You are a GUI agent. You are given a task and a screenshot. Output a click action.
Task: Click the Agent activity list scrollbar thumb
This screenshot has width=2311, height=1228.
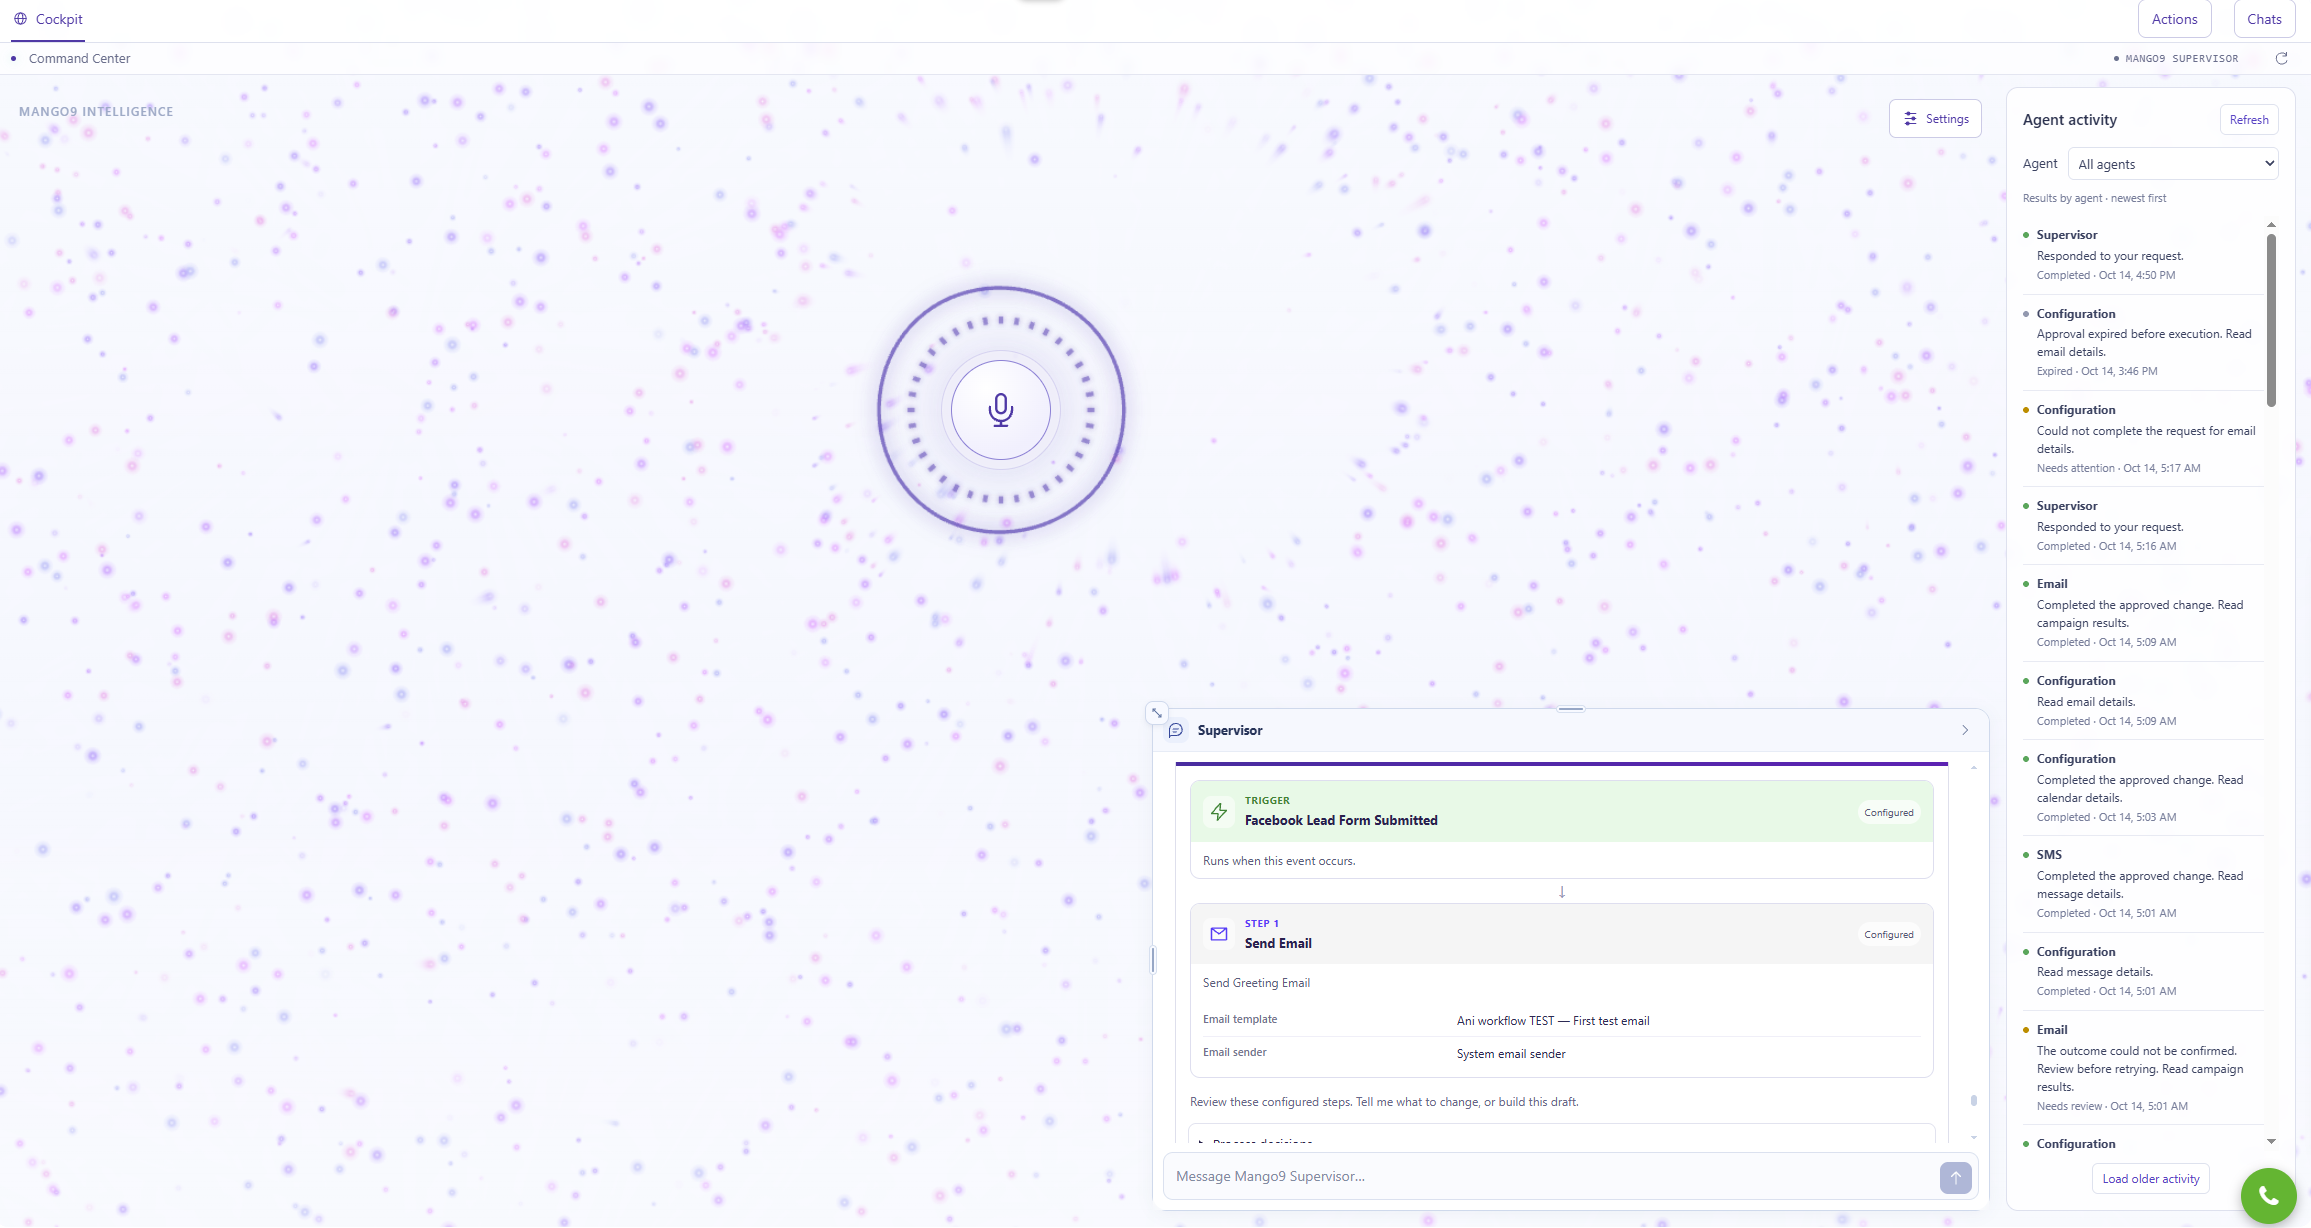pos(2271,320)
